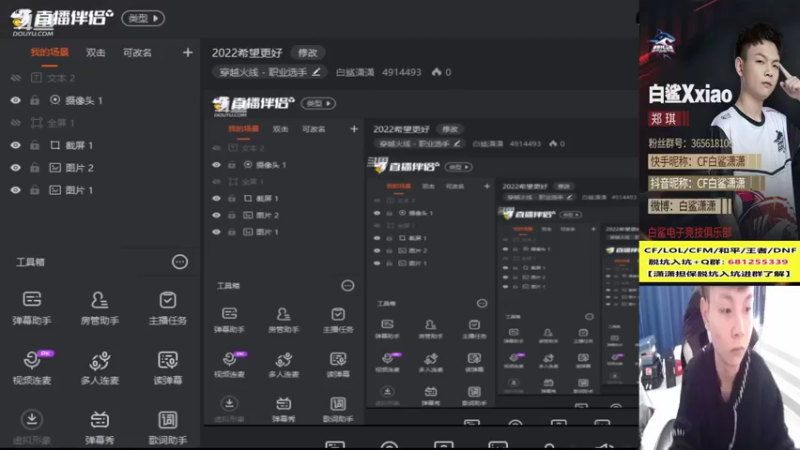Open the 弹幕助手 tool in main toolbox
Viewport: 800px width, 450px height.
[32, 307]
